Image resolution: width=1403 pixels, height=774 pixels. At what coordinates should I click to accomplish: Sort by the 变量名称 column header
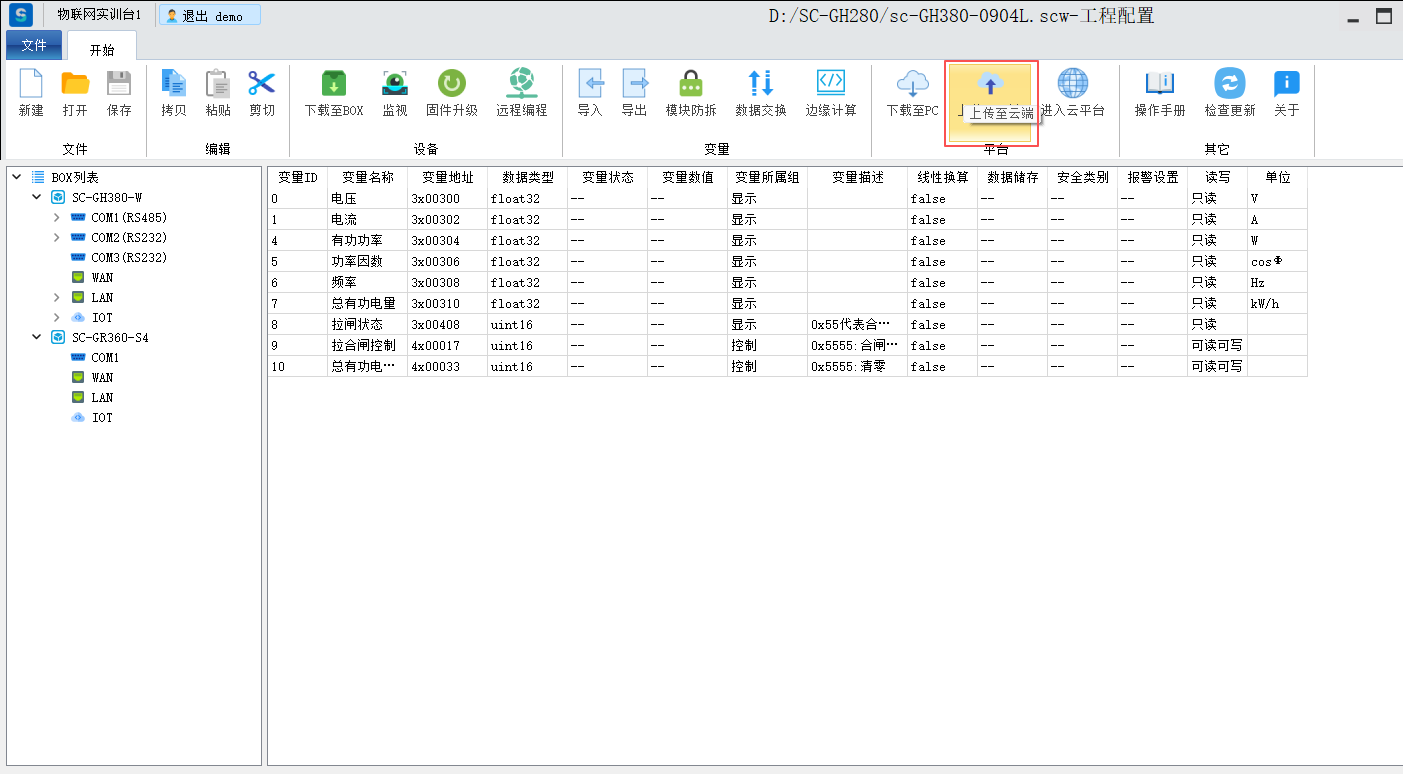coord(367,177)
